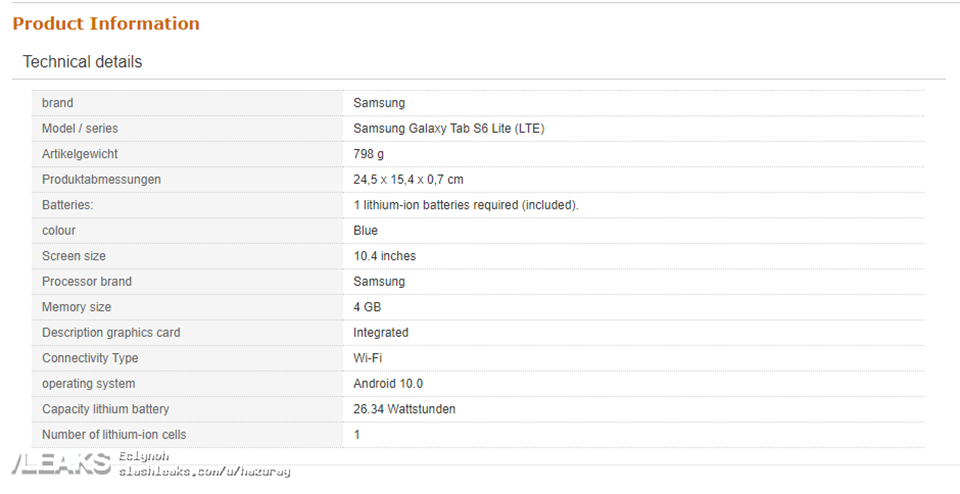Click the 4 GB memory size value
The height and width of the screenshot is (494, 960).
tap(367, 307)
